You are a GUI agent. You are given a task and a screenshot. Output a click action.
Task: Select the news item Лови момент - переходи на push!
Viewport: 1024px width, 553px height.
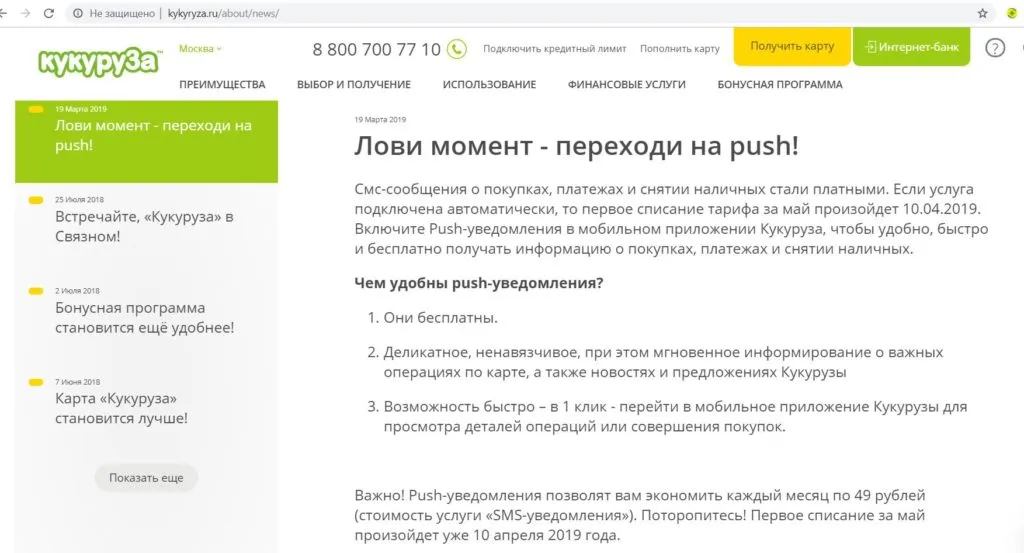pos(147,141)
